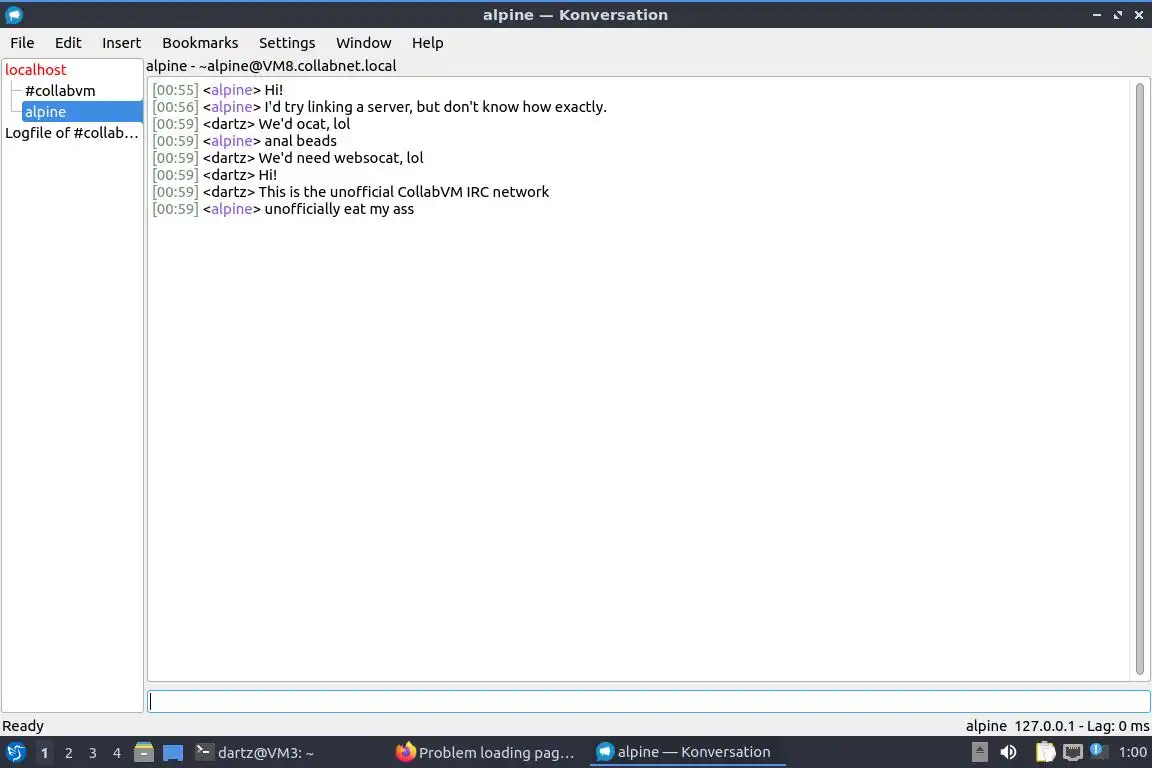Image resolution: width=1152 pixels, height=768 pixels.
Task: Click the show desktop icon in the panel
Action: tap(173, 753)
